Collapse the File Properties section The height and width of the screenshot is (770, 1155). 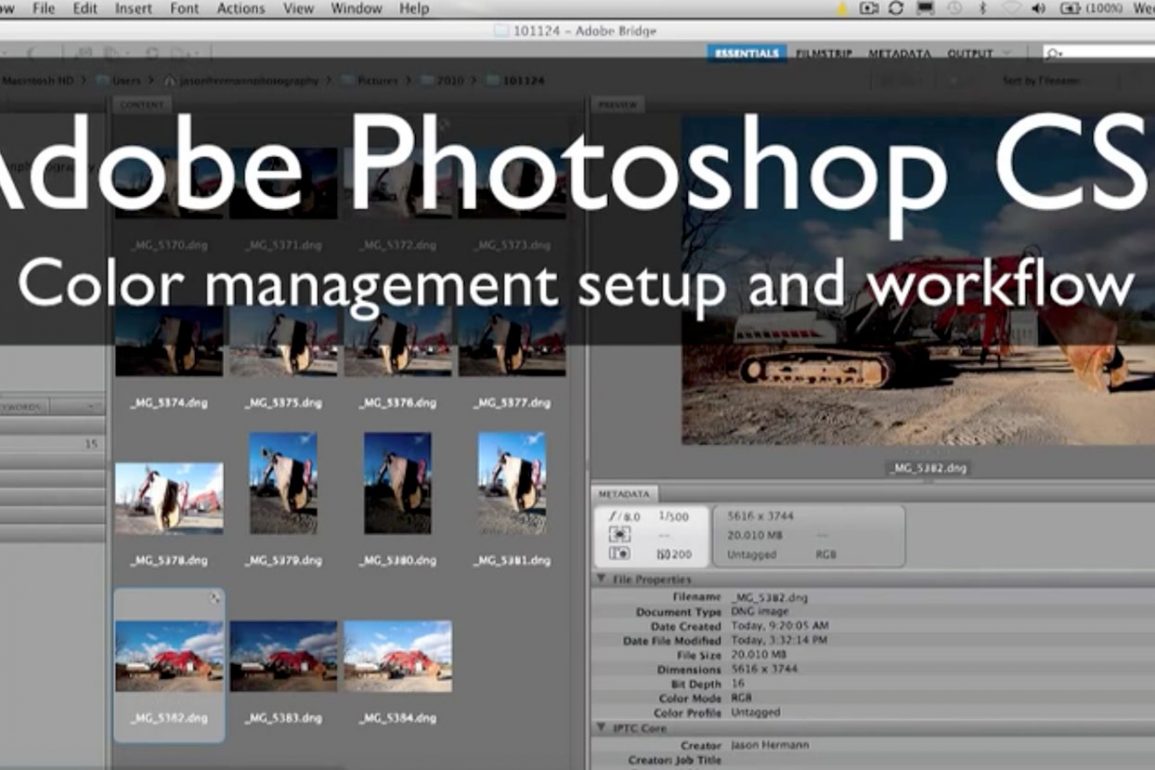click(601, 579)
